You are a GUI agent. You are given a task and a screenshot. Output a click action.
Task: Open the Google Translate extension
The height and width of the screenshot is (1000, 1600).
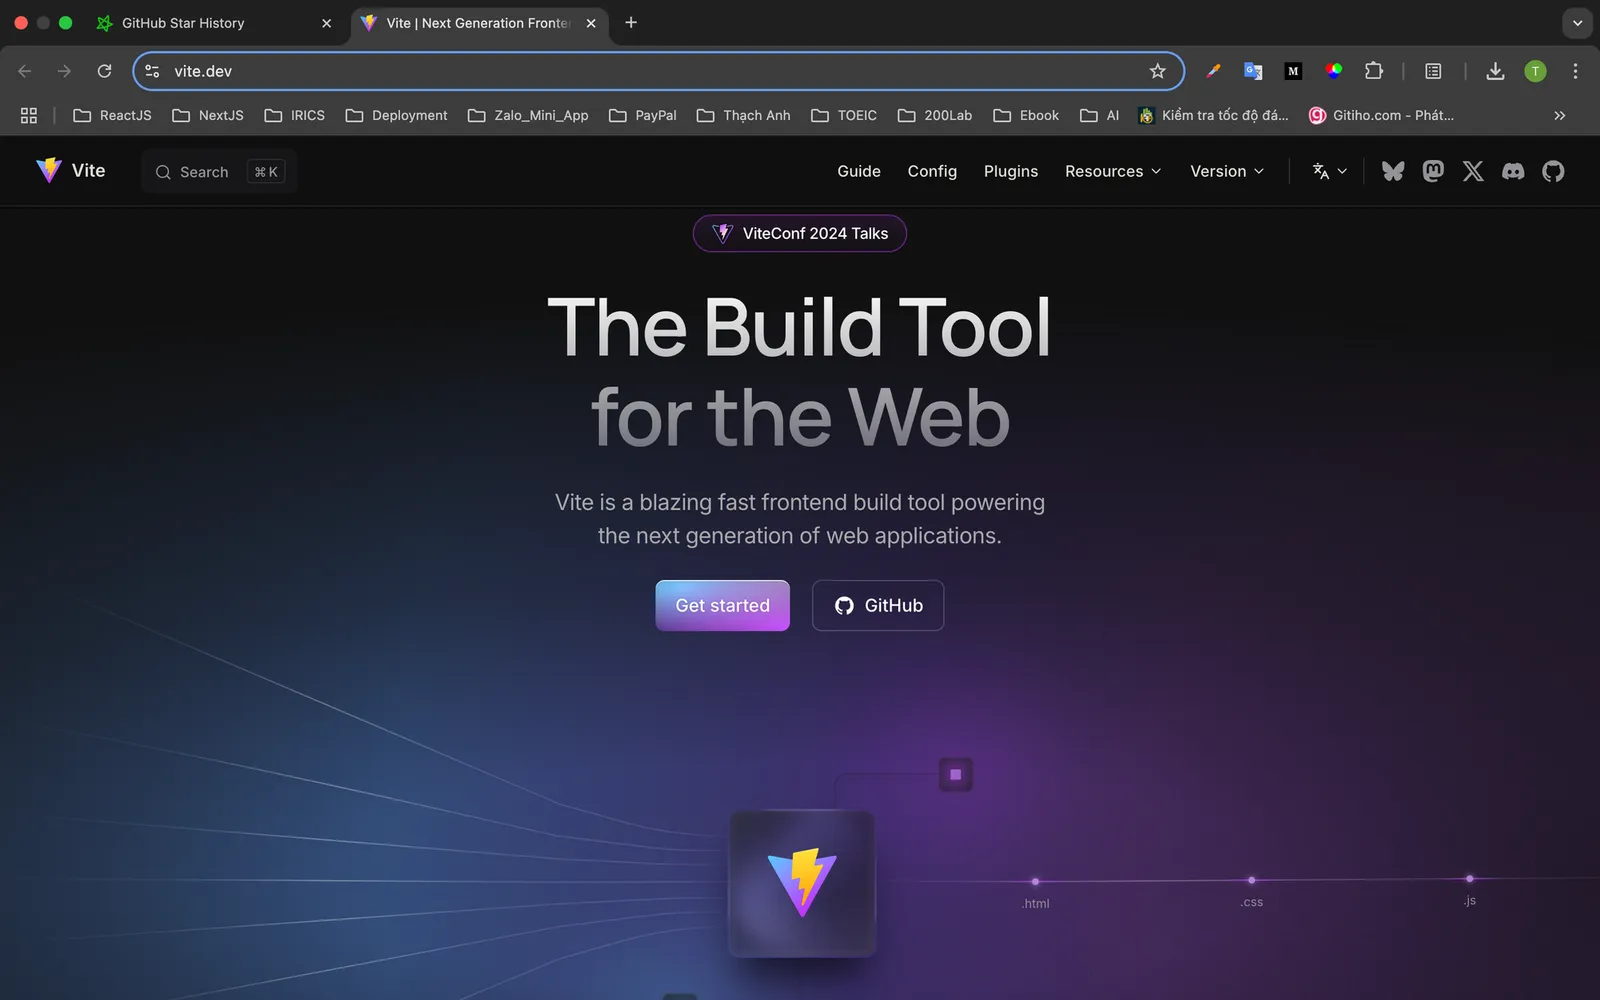pos(1253,71)
